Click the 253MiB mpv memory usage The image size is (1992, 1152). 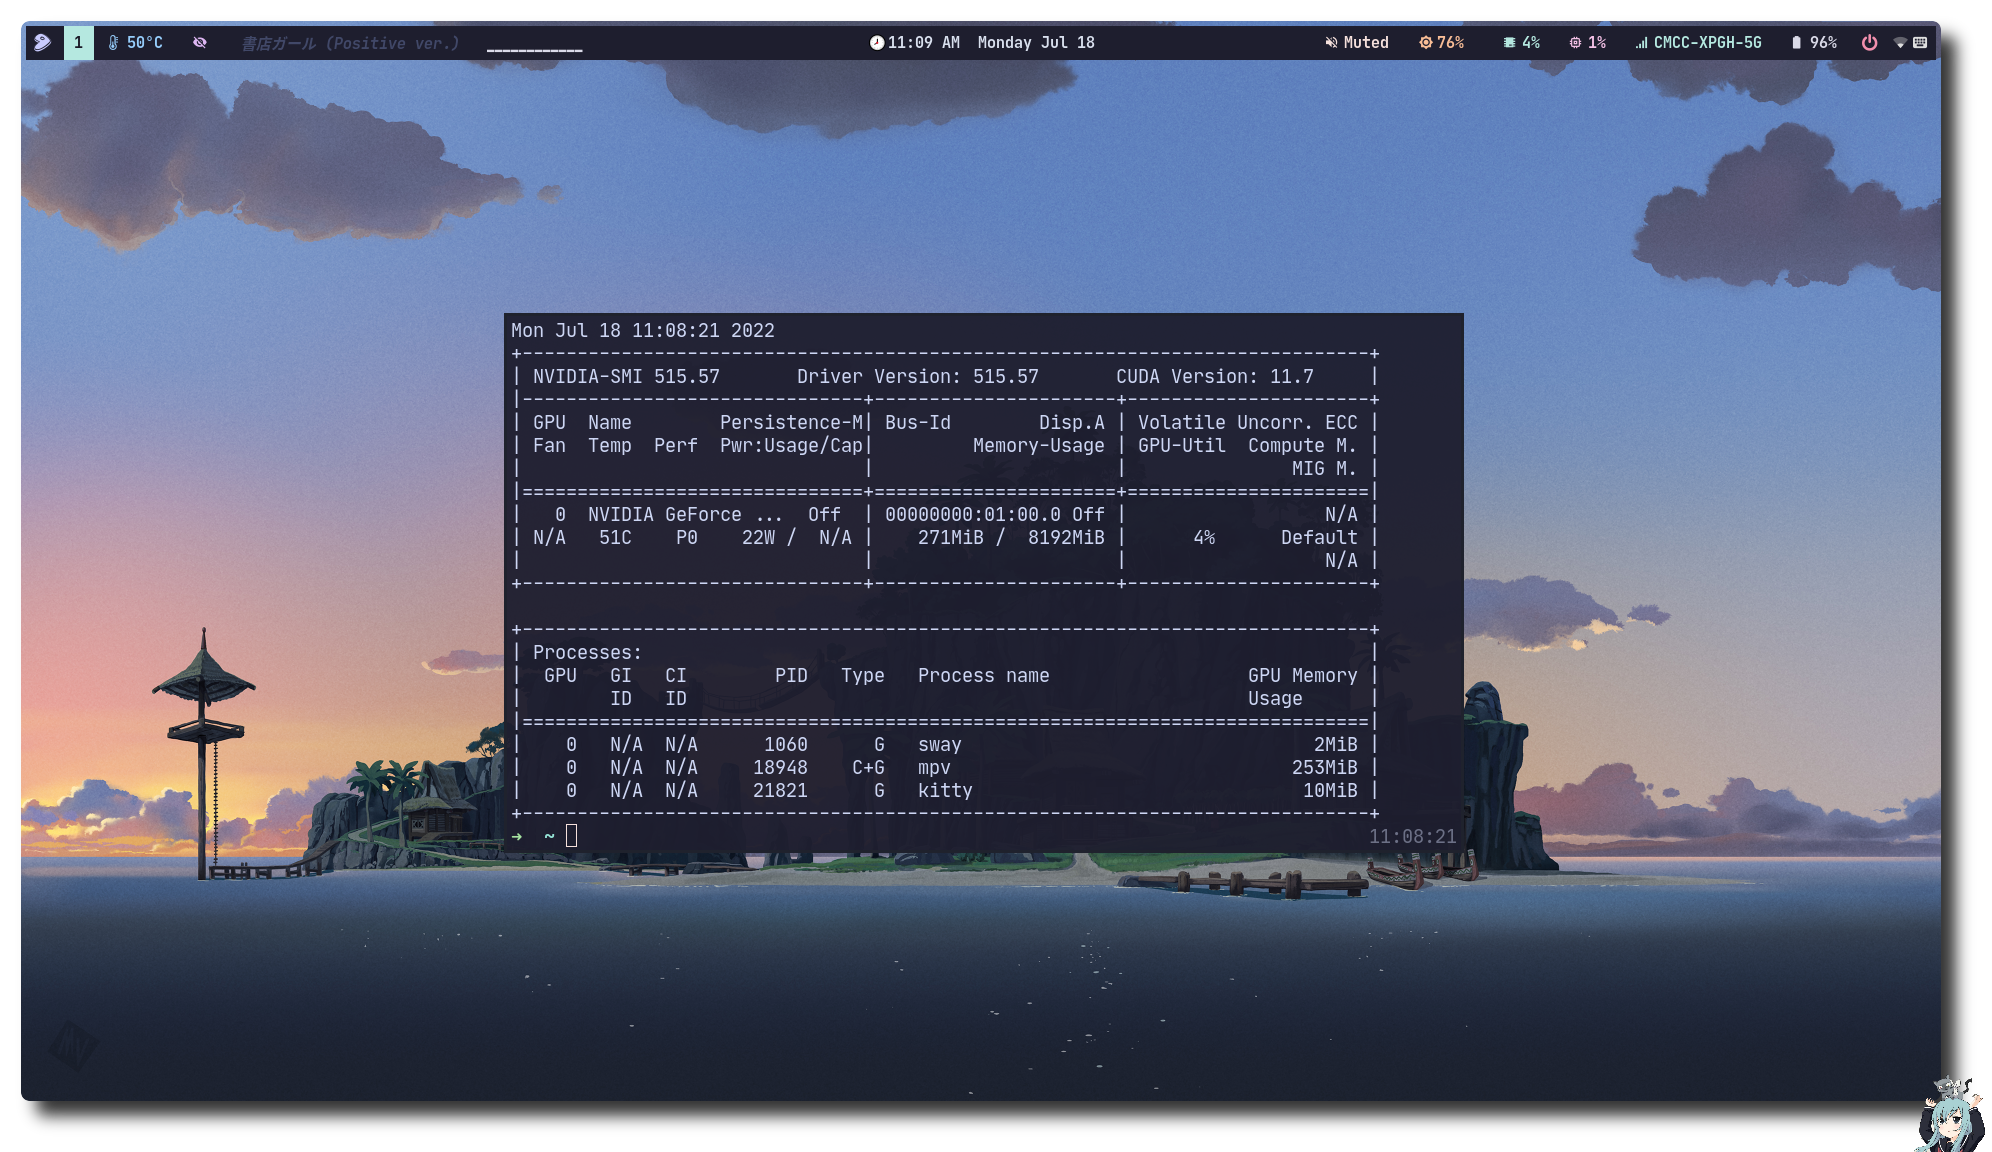[x=1325, y=767]
